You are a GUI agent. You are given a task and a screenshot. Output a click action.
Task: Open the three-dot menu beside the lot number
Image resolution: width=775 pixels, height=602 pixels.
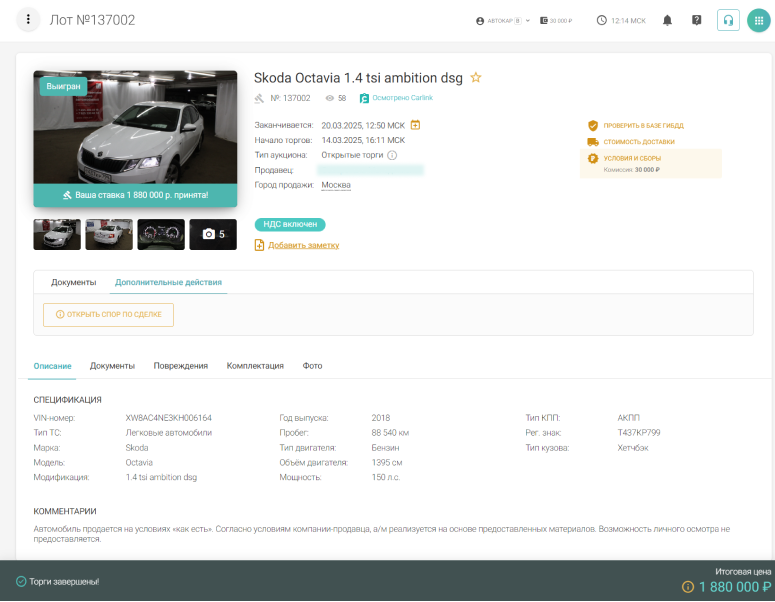coord(29,20)
